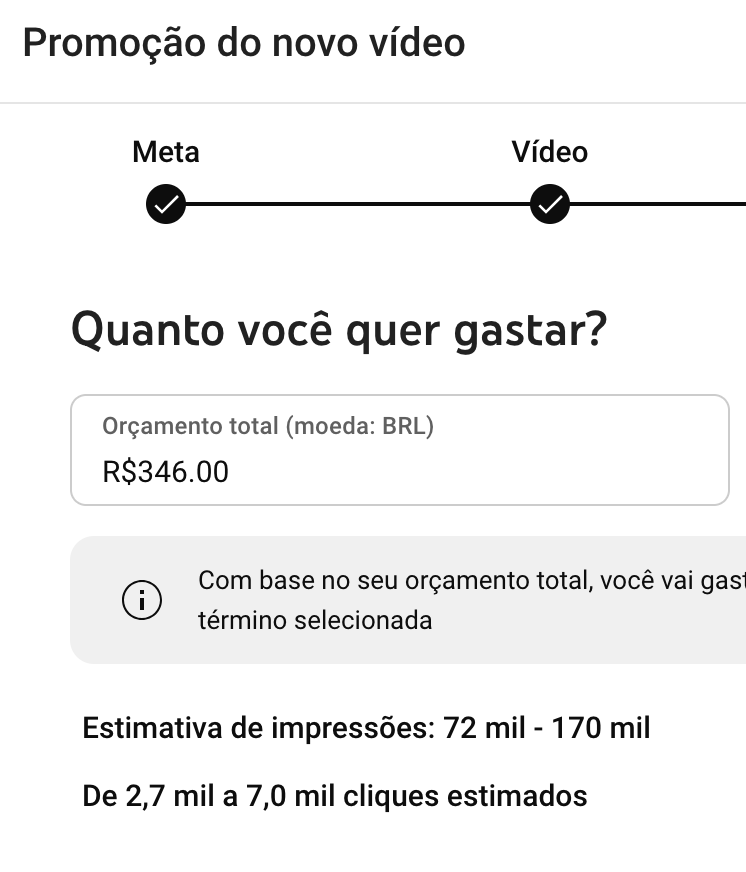
Task: Click the "Orçamento total (moeda: BRL)" field label
Action: [268, 426]
